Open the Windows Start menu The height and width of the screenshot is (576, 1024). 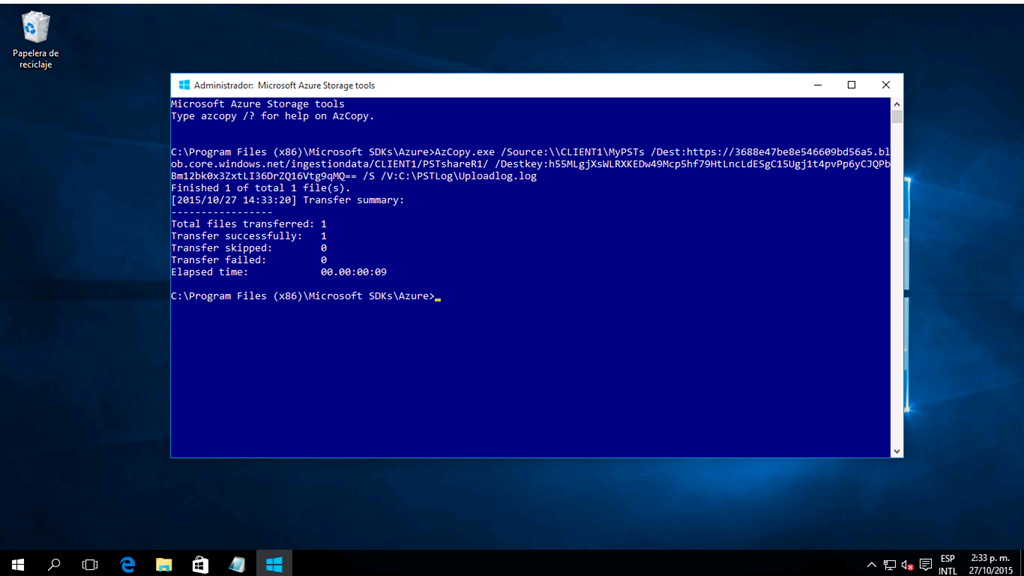(17, 565)
